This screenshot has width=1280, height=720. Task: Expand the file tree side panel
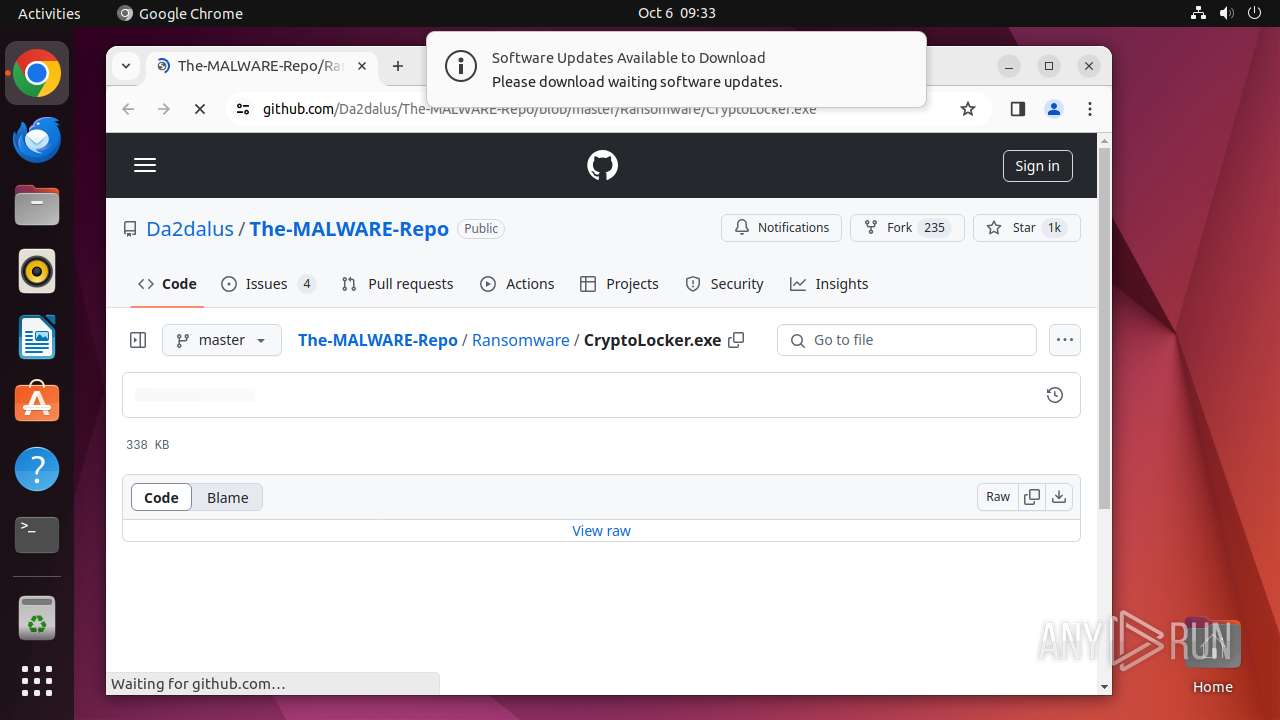(138, 340)
